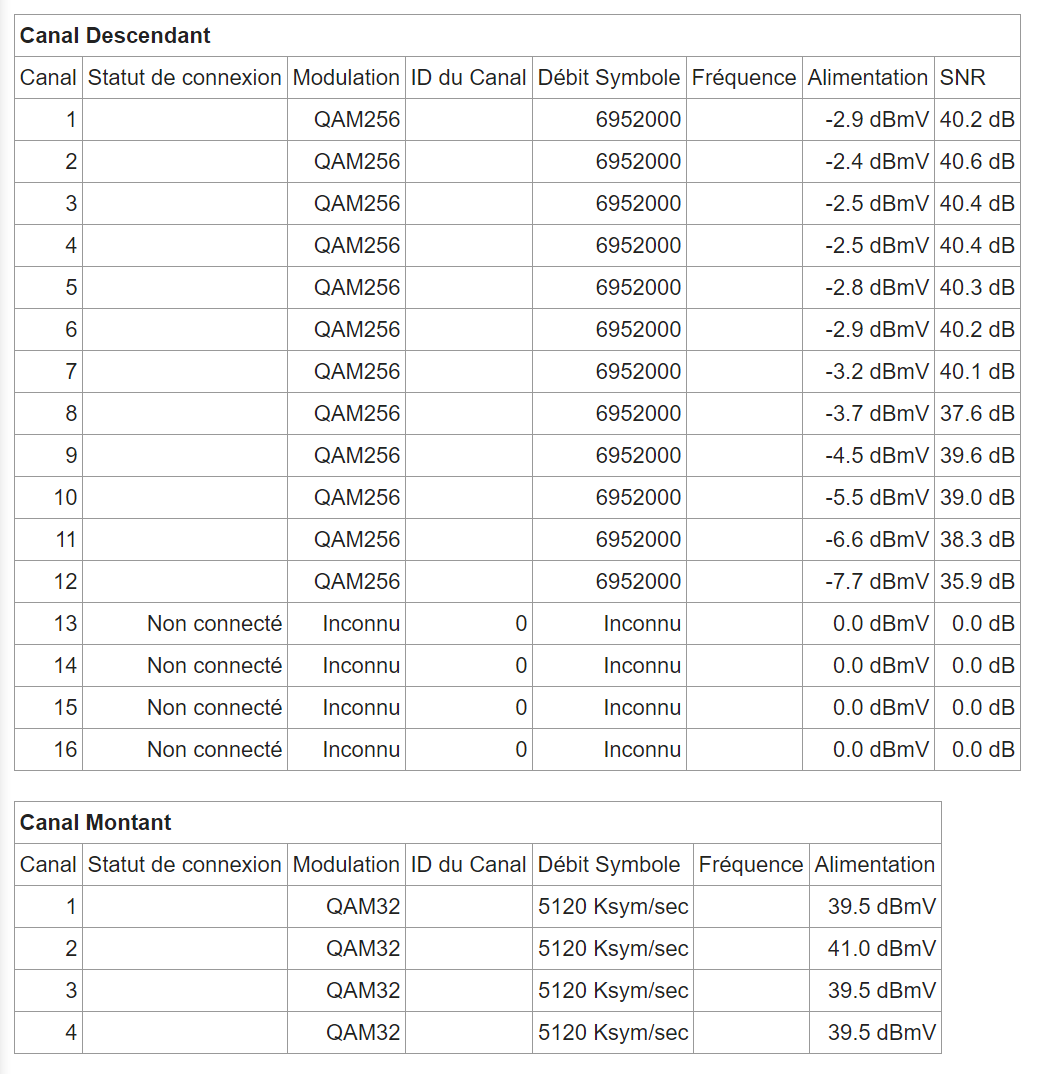
Task: Click SNR value 40.1 dB
Action: (977, 371)
